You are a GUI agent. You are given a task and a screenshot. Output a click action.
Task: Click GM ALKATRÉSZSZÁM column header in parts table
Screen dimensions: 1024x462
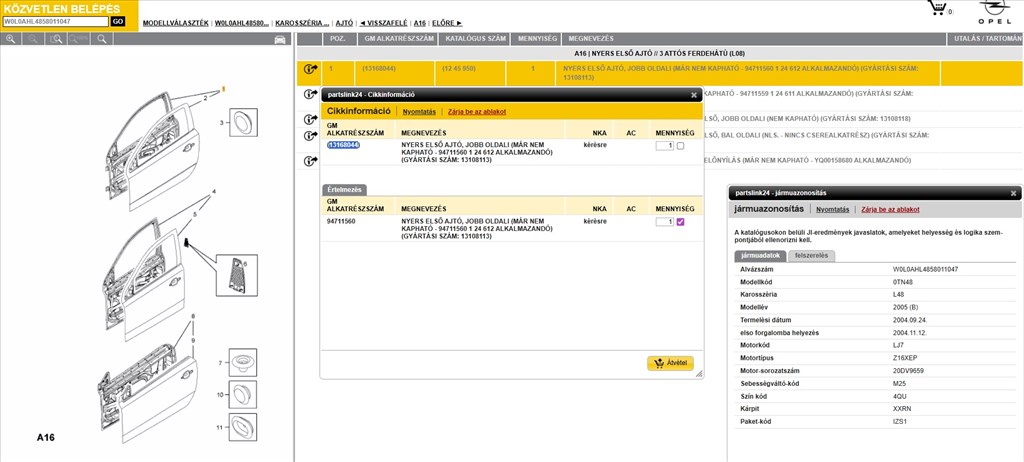[397, 39]
